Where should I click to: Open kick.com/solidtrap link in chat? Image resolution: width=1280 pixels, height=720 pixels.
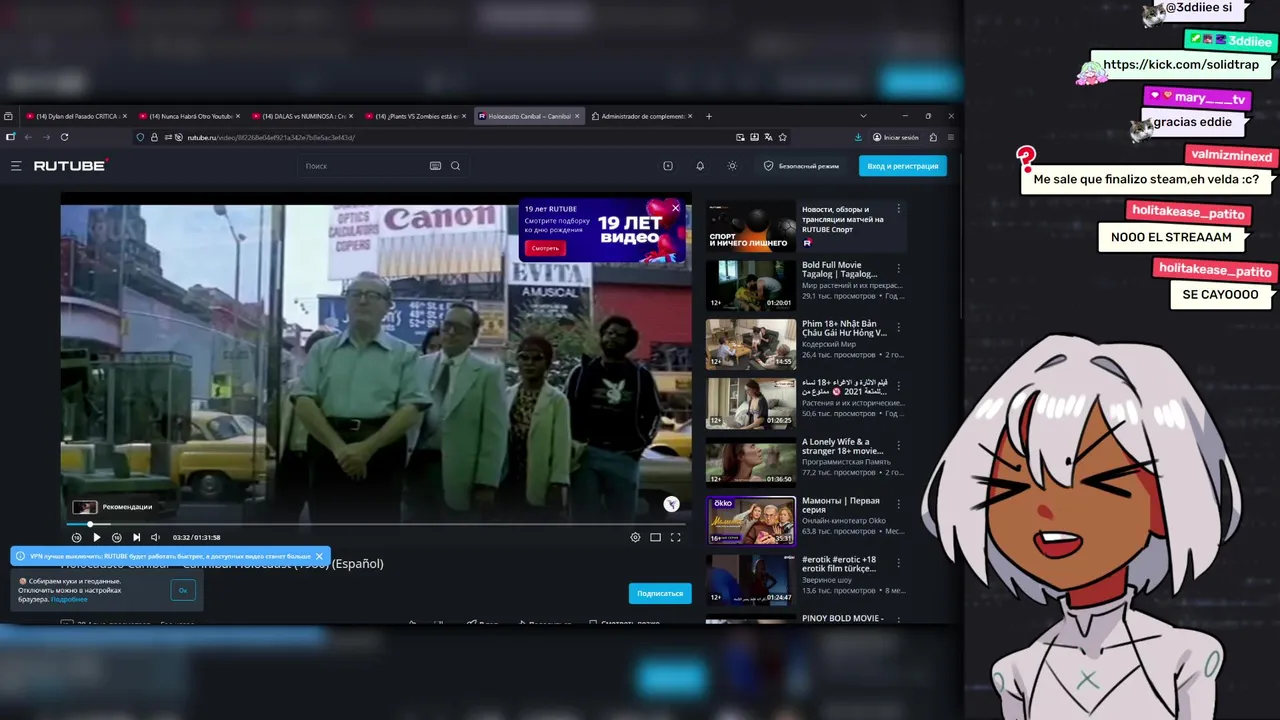(1181, 65)
